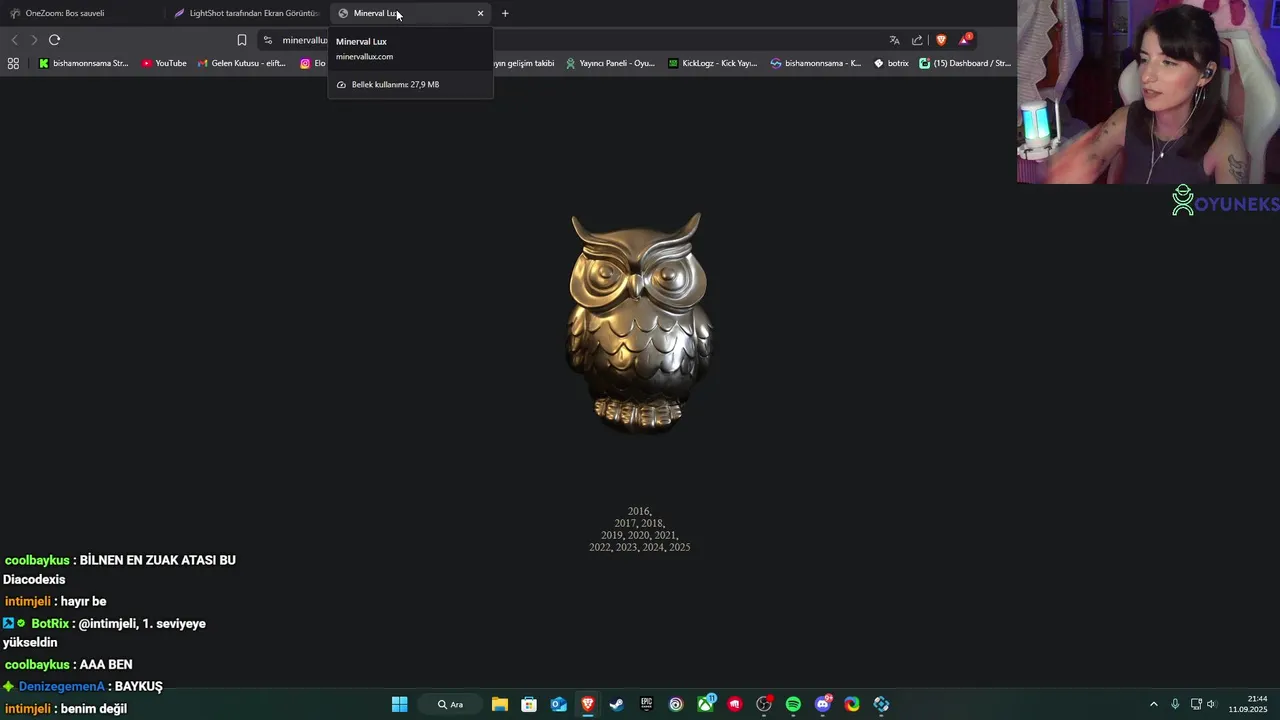Click the year 2018 link
Screen dimensions: 1280x720
(651, 523)
